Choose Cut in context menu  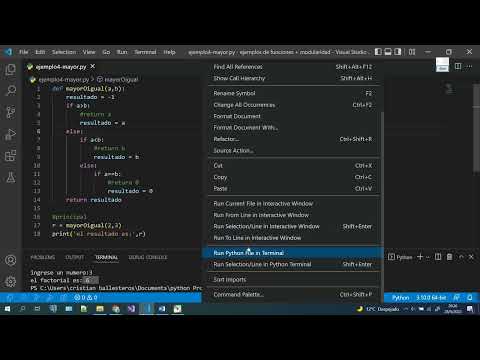pyautogui.click(x=293, y=166)
